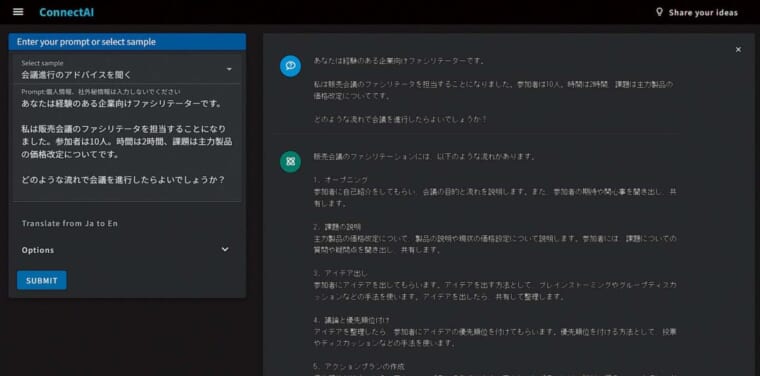The height and width of the screenshot is (376, 760).
Task: Select the 会議進行のアドバイスを聞く sample field
Action: [127, 70]
